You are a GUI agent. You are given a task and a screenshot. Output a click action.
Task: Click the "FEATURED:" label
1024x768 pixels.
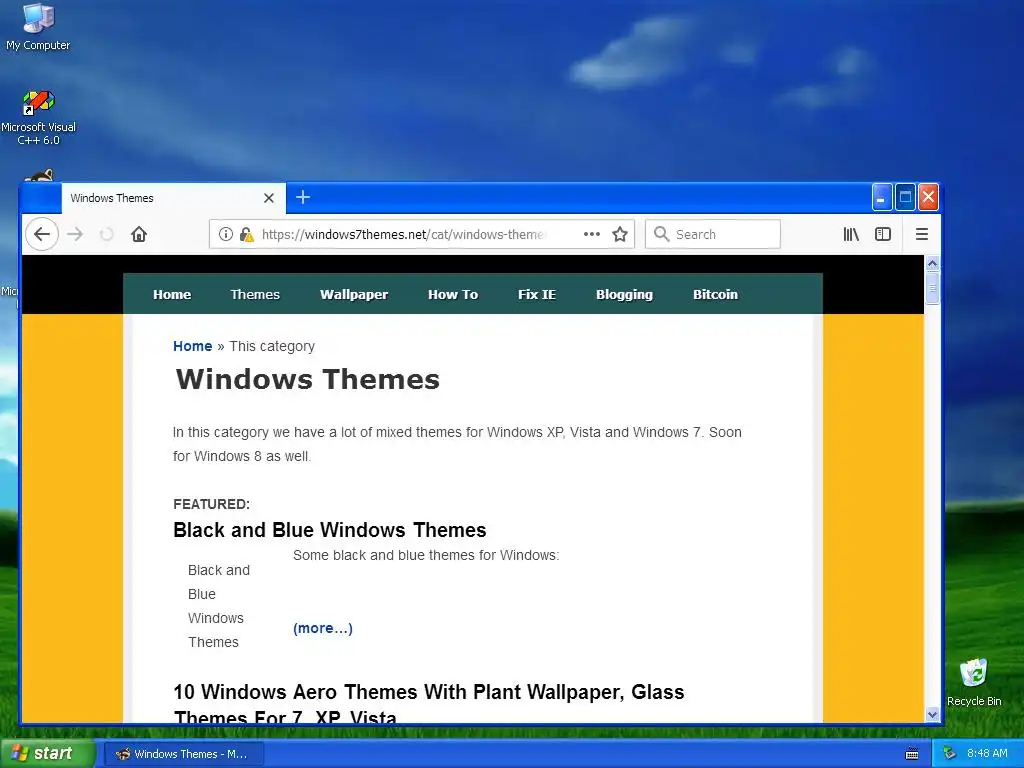pyautogui.click(x=212, y=504)
